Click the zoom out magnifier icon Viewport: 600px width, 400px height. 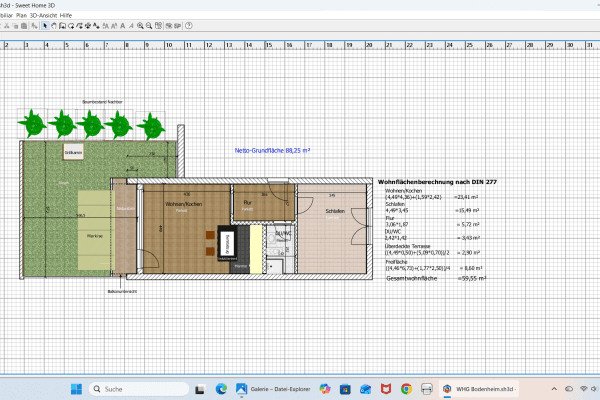(x=149, y=26)
